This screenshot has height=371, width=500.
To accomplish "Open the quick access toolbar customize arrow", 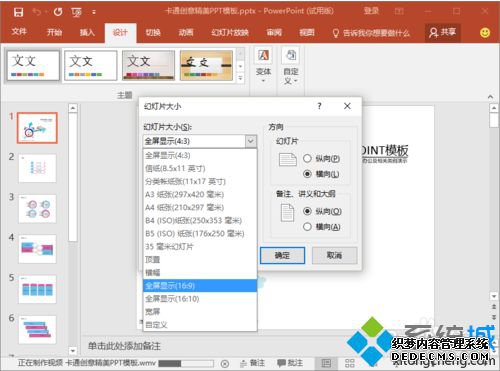I will 94,12.
